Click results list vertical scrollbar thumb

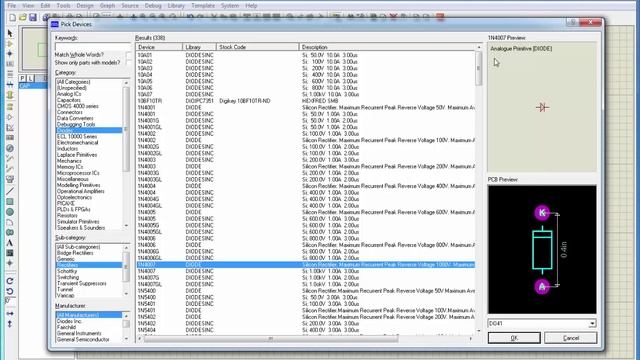pyautogui.click(x=479, y=68)
